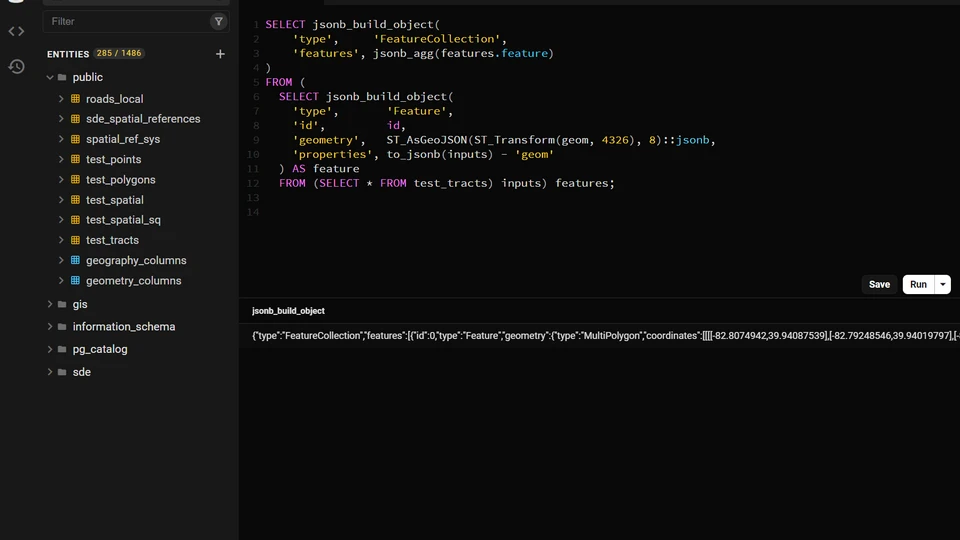Expand the pg_catalog schema
Viewport: 960px width, 540px height.
tap(50, 349)
